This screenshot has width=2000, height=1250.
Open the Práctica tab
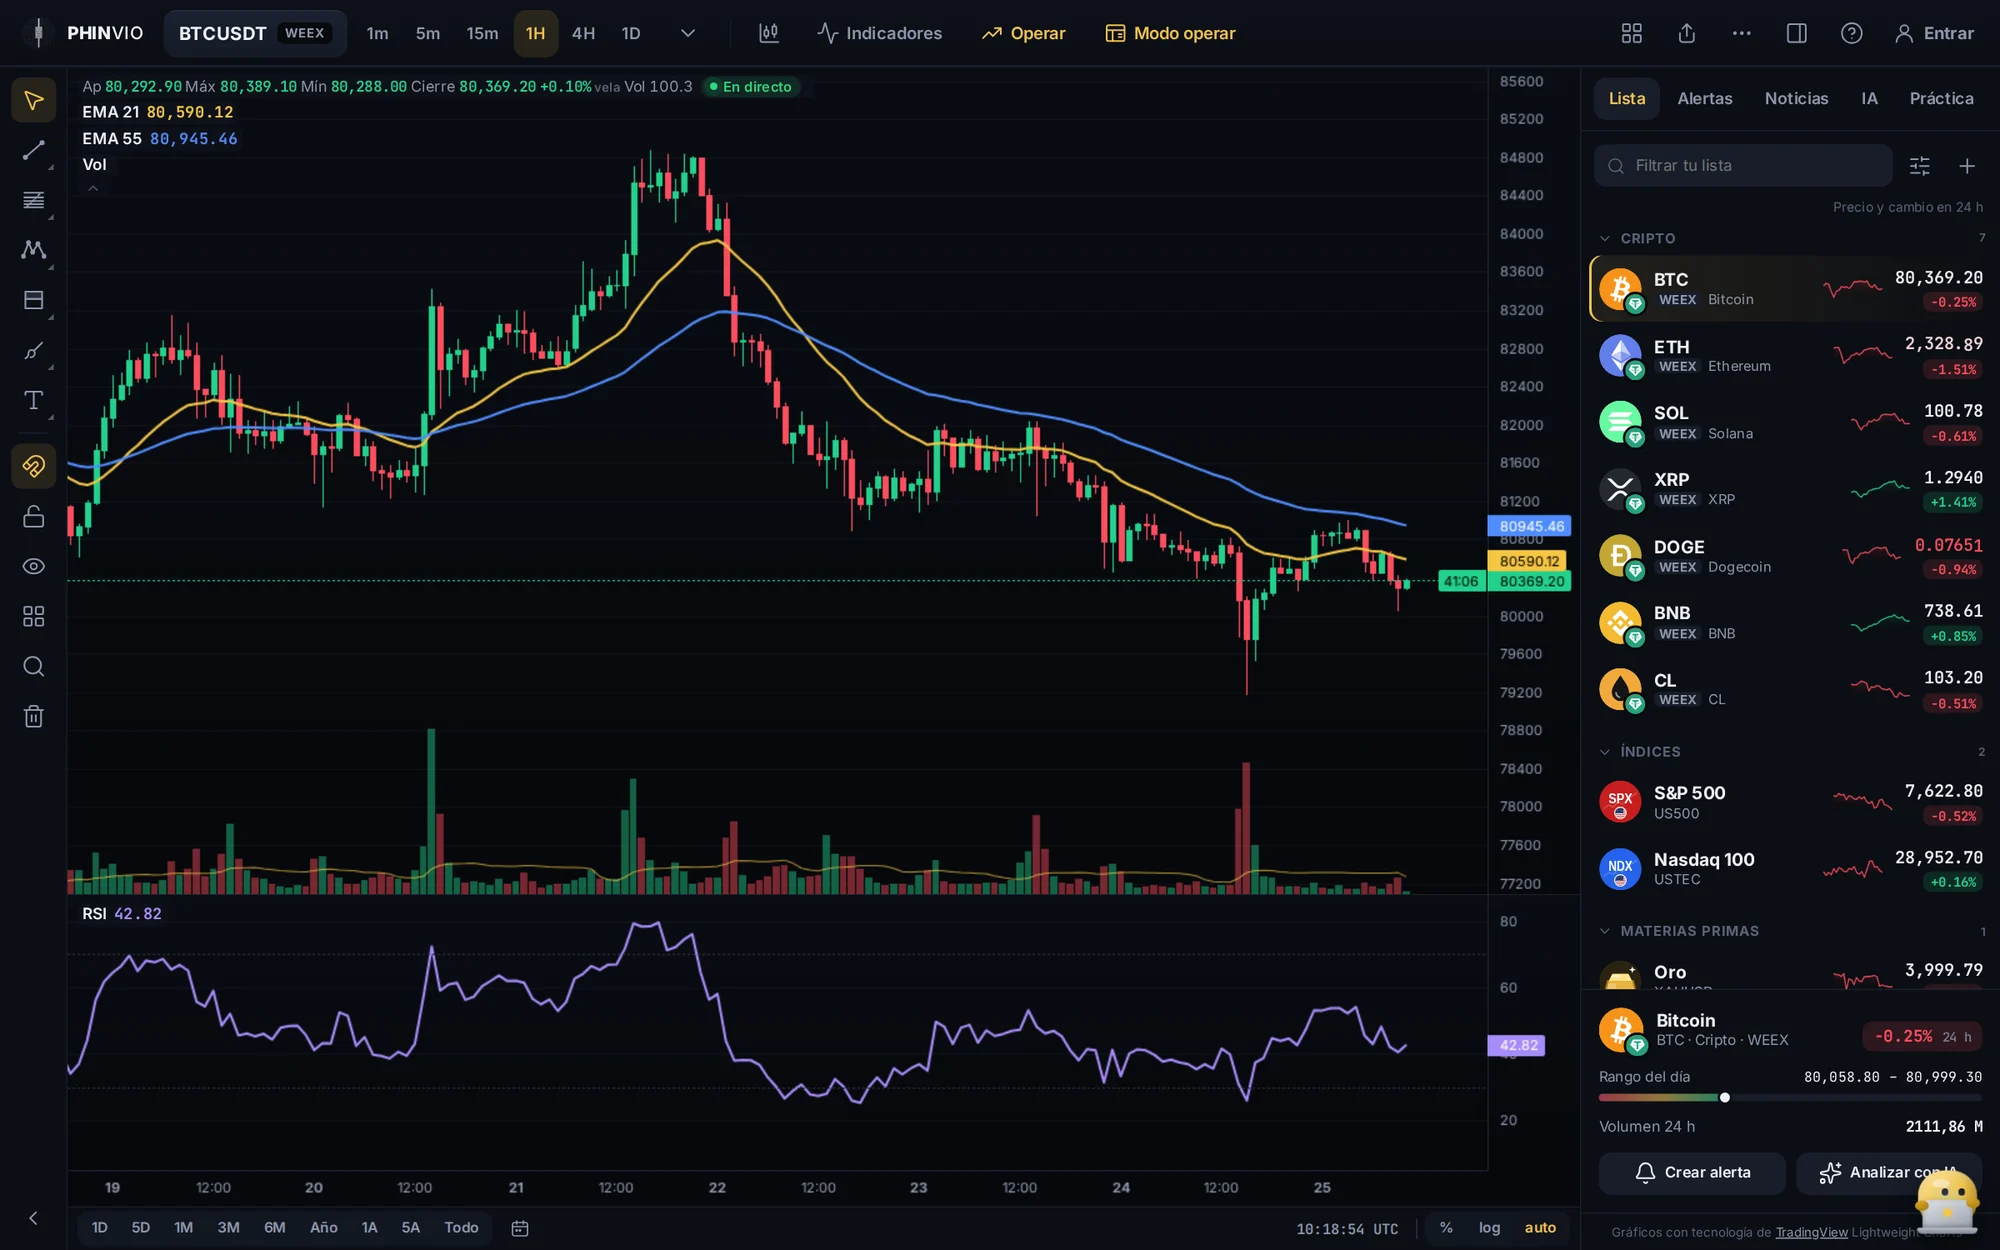pyautogui.click(x=1941, y=98)
